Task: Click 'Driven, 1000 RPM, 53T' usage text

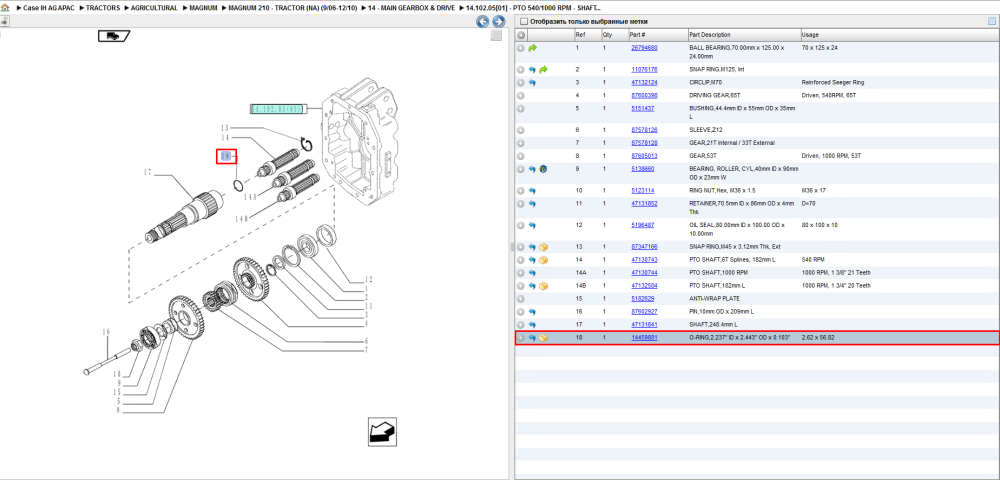Action: click(833, 156)
